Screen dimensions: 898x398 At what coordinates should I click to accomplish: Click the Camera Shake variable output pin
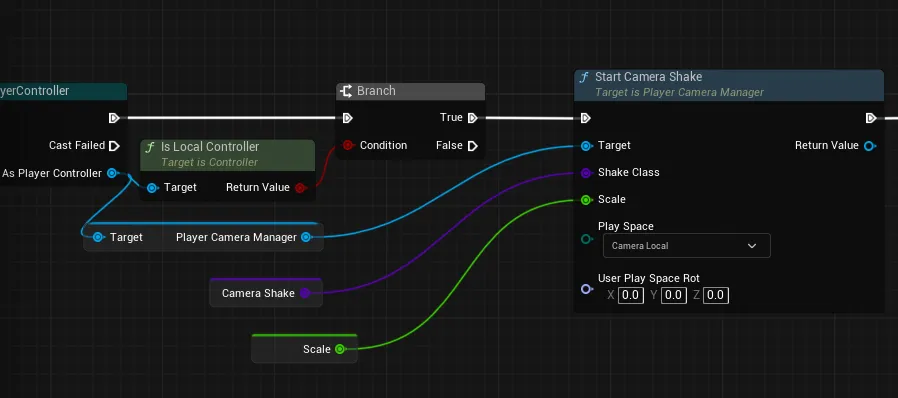(305, 293)
